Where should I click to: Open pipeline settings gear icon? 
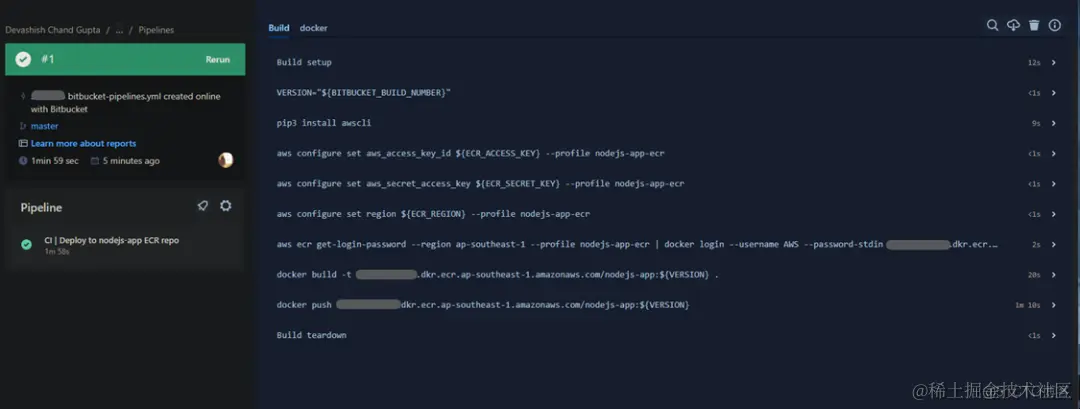point(225,206)
